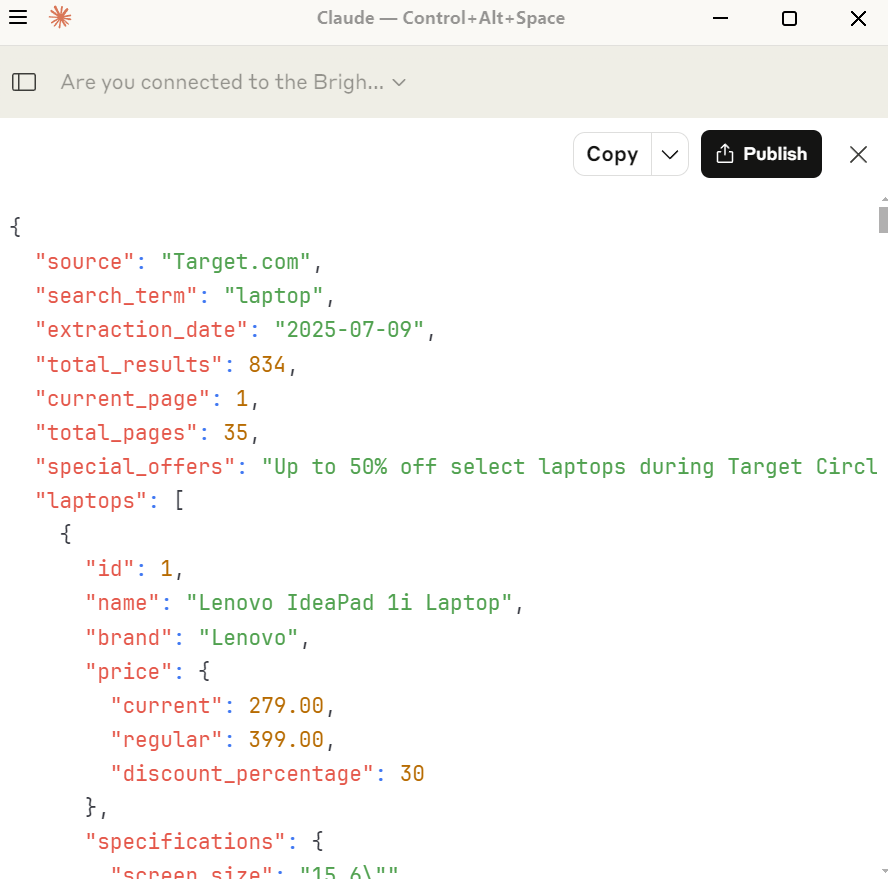
Task: Click the Claude starburst logo
Action: (x=60, y=18)
